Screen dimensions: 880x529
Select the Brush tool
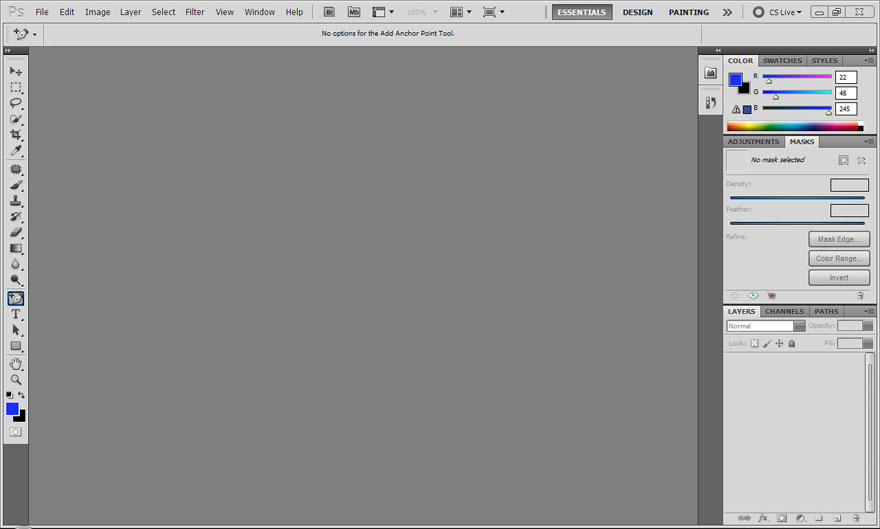pyautogui.click(x=16, y=185)
